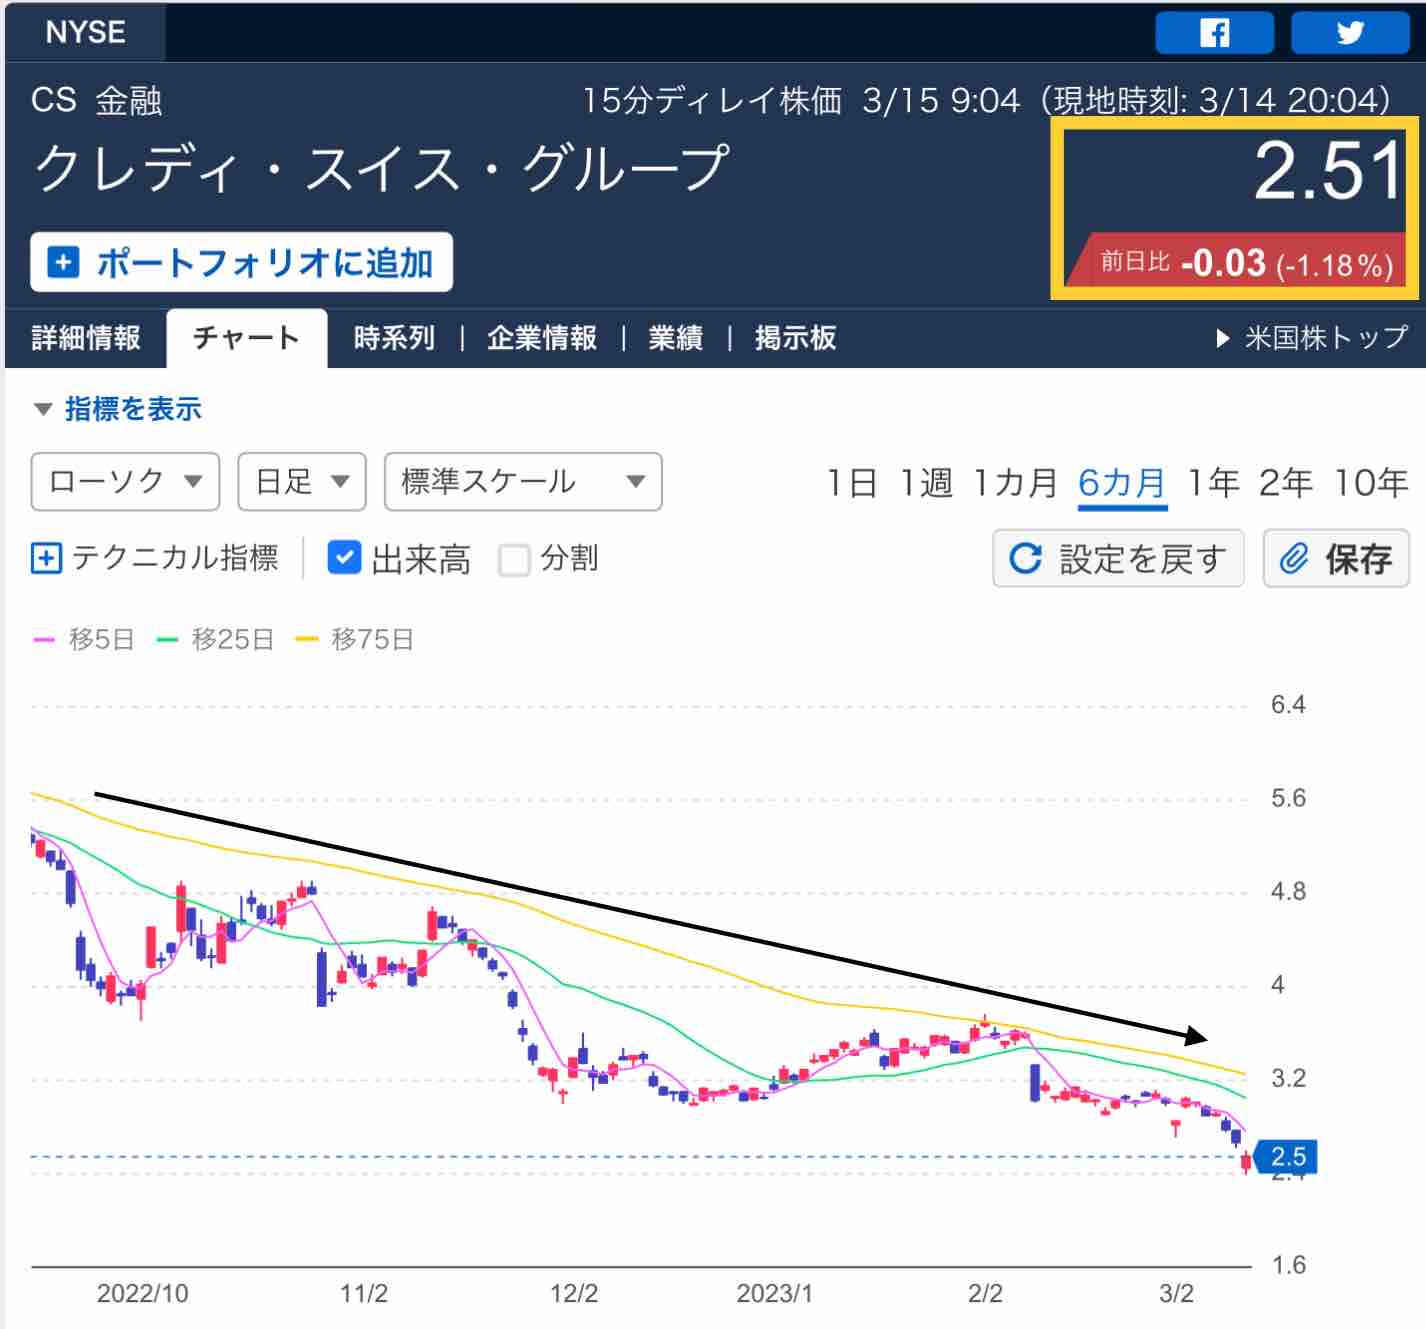Image resolution: width=1426 pixels, height=1329 pixels.
Task: Click the 移75日 legend entry
Action: [x=355, y=639]
